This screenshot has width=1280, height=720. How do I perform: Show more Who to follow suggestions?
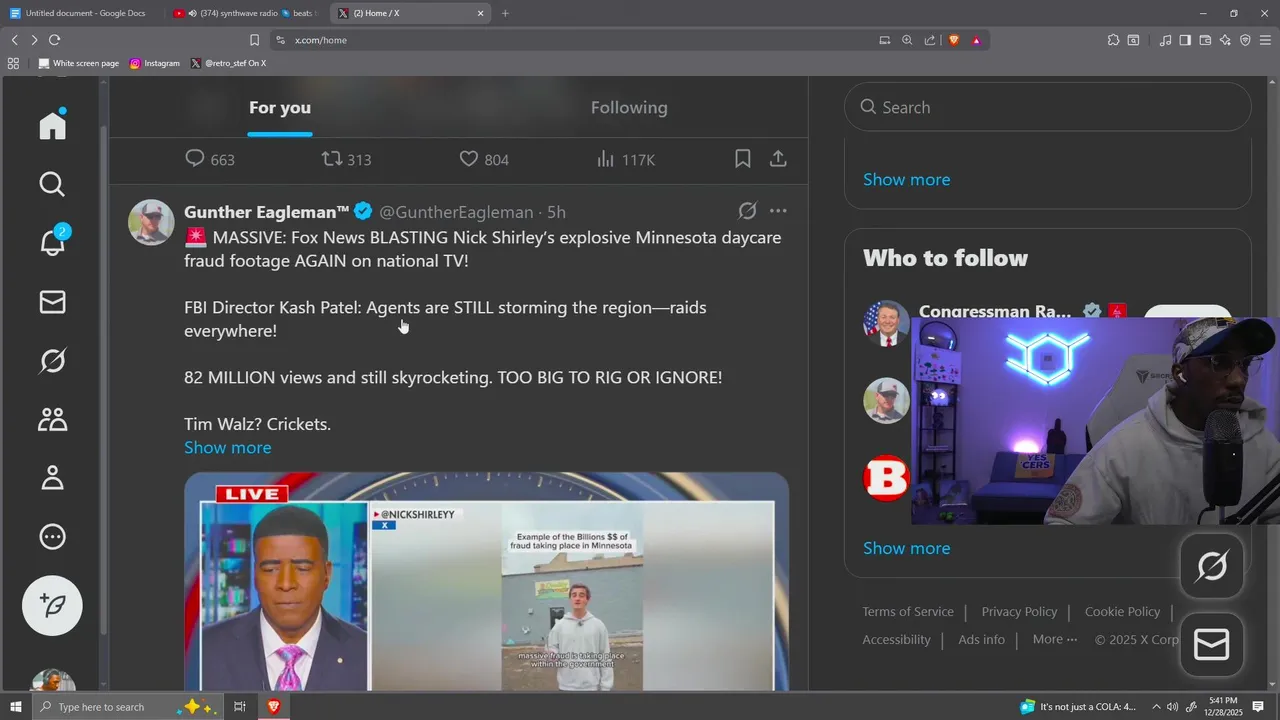tap(906, 548)
